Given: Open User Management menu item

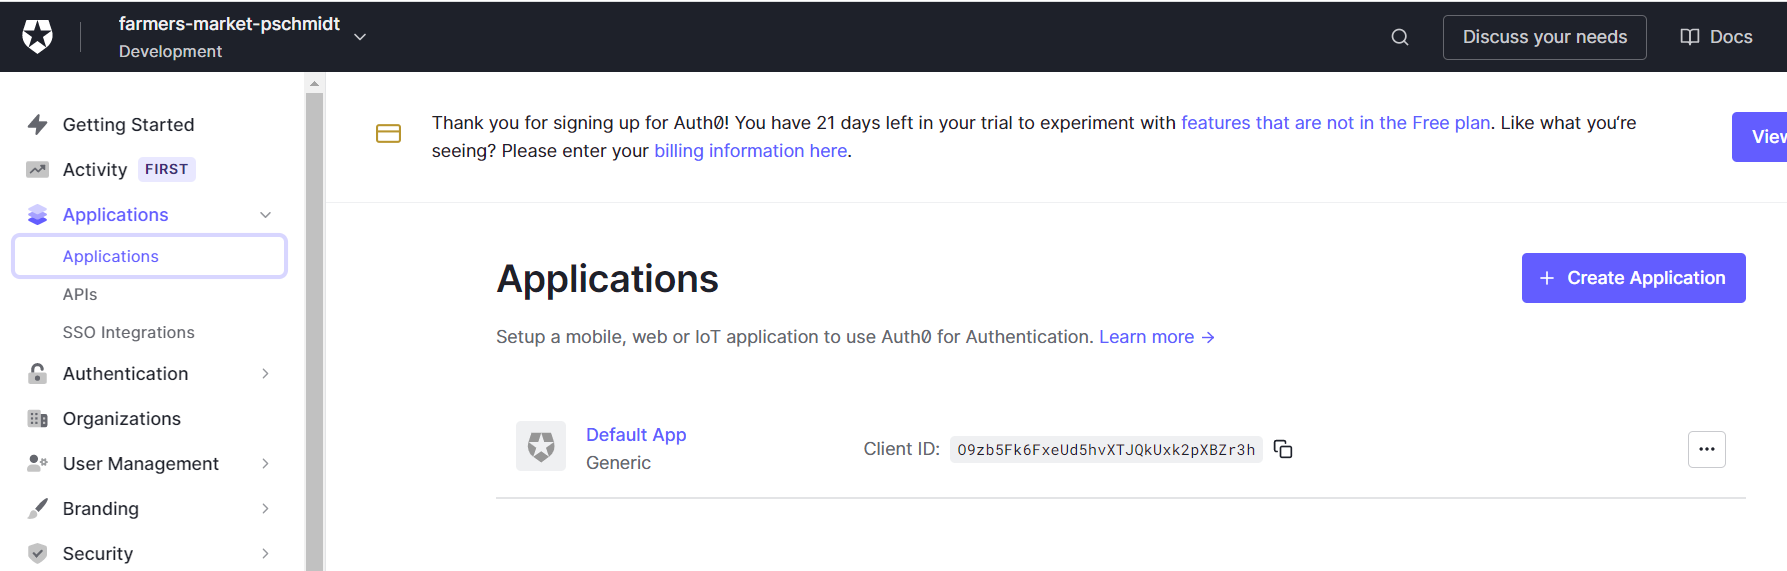Looking at the screenshot, I should pos(140,463).
